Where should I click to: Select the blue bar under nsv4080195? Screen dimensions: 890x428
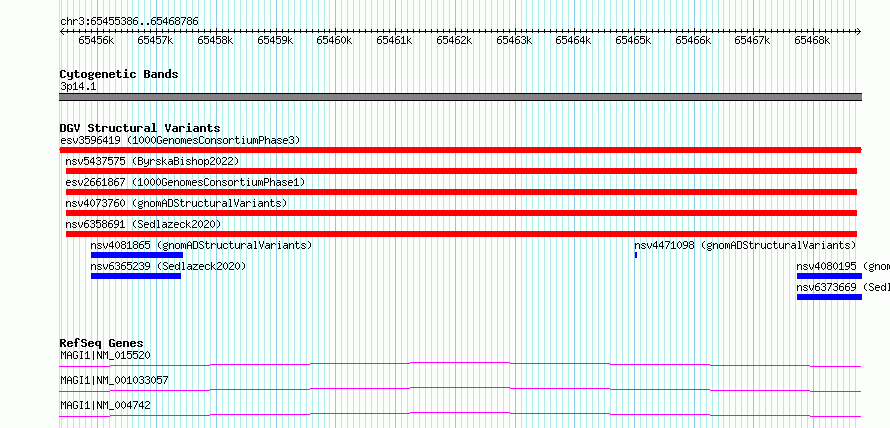829,276
